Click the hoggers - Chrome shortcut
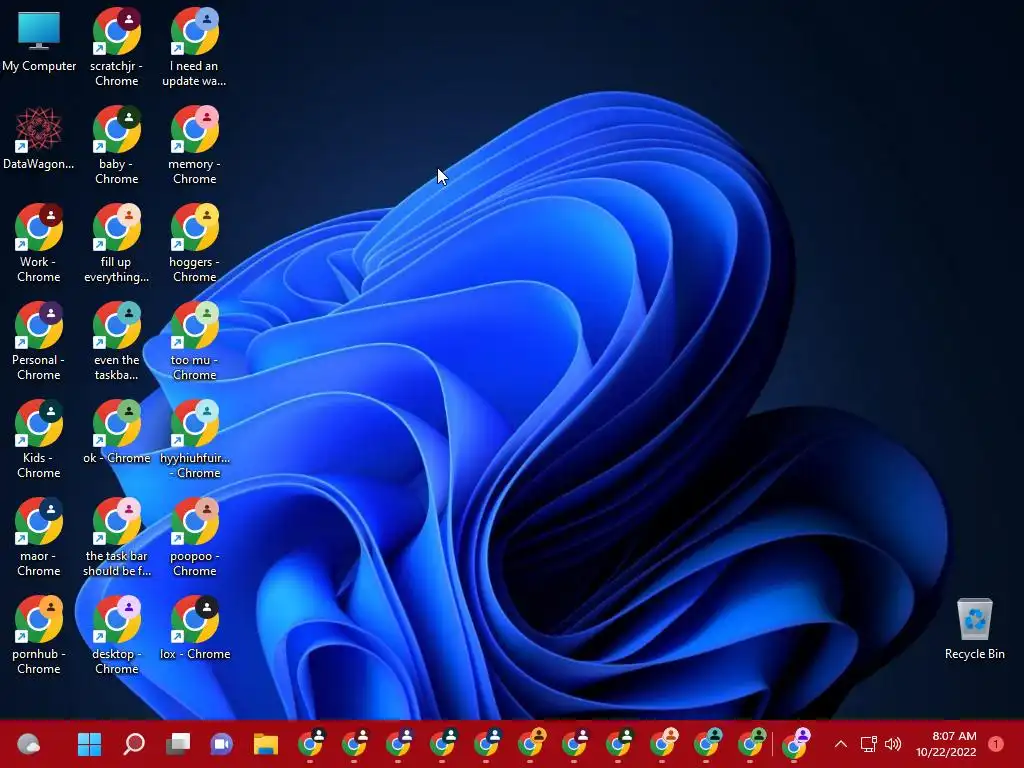The width and height of the screenshot is (1024, 768). pyautogui.click(x=194, y=244)
